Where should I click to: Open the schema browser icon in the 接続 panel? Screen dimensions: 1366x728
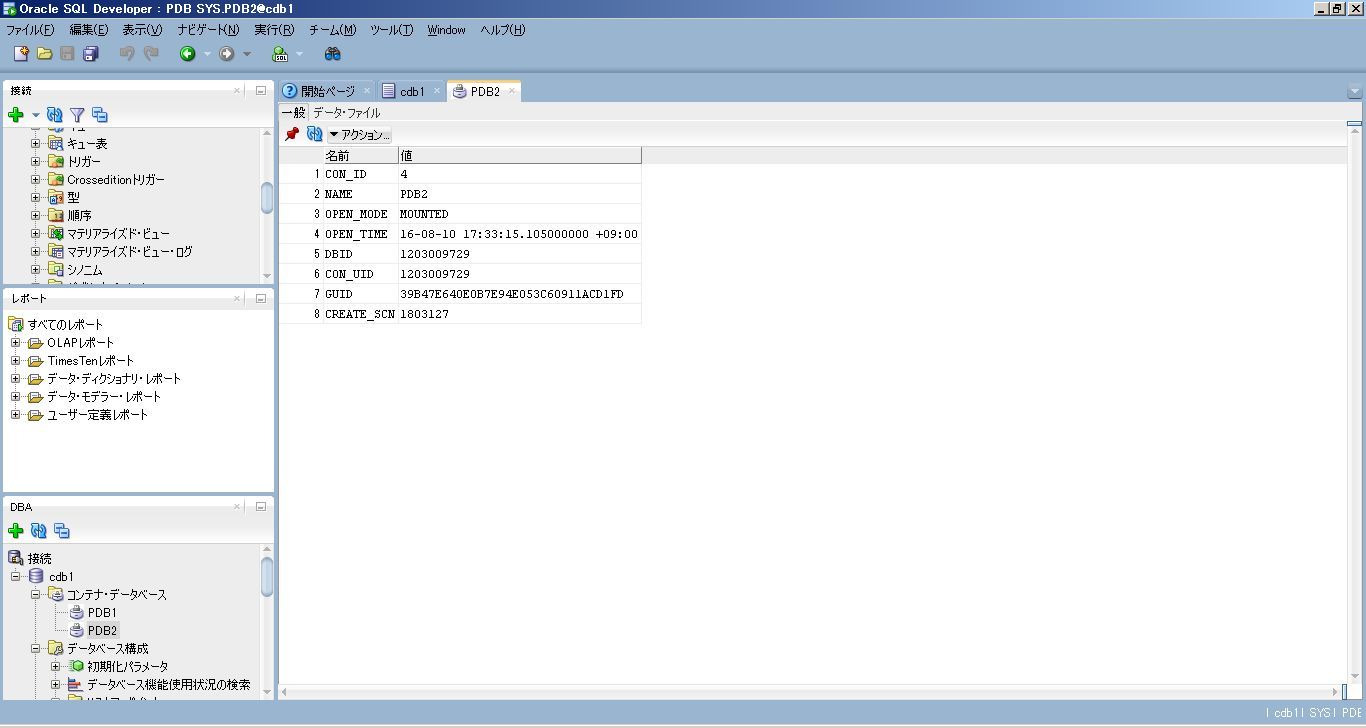[x=99, y=115]
